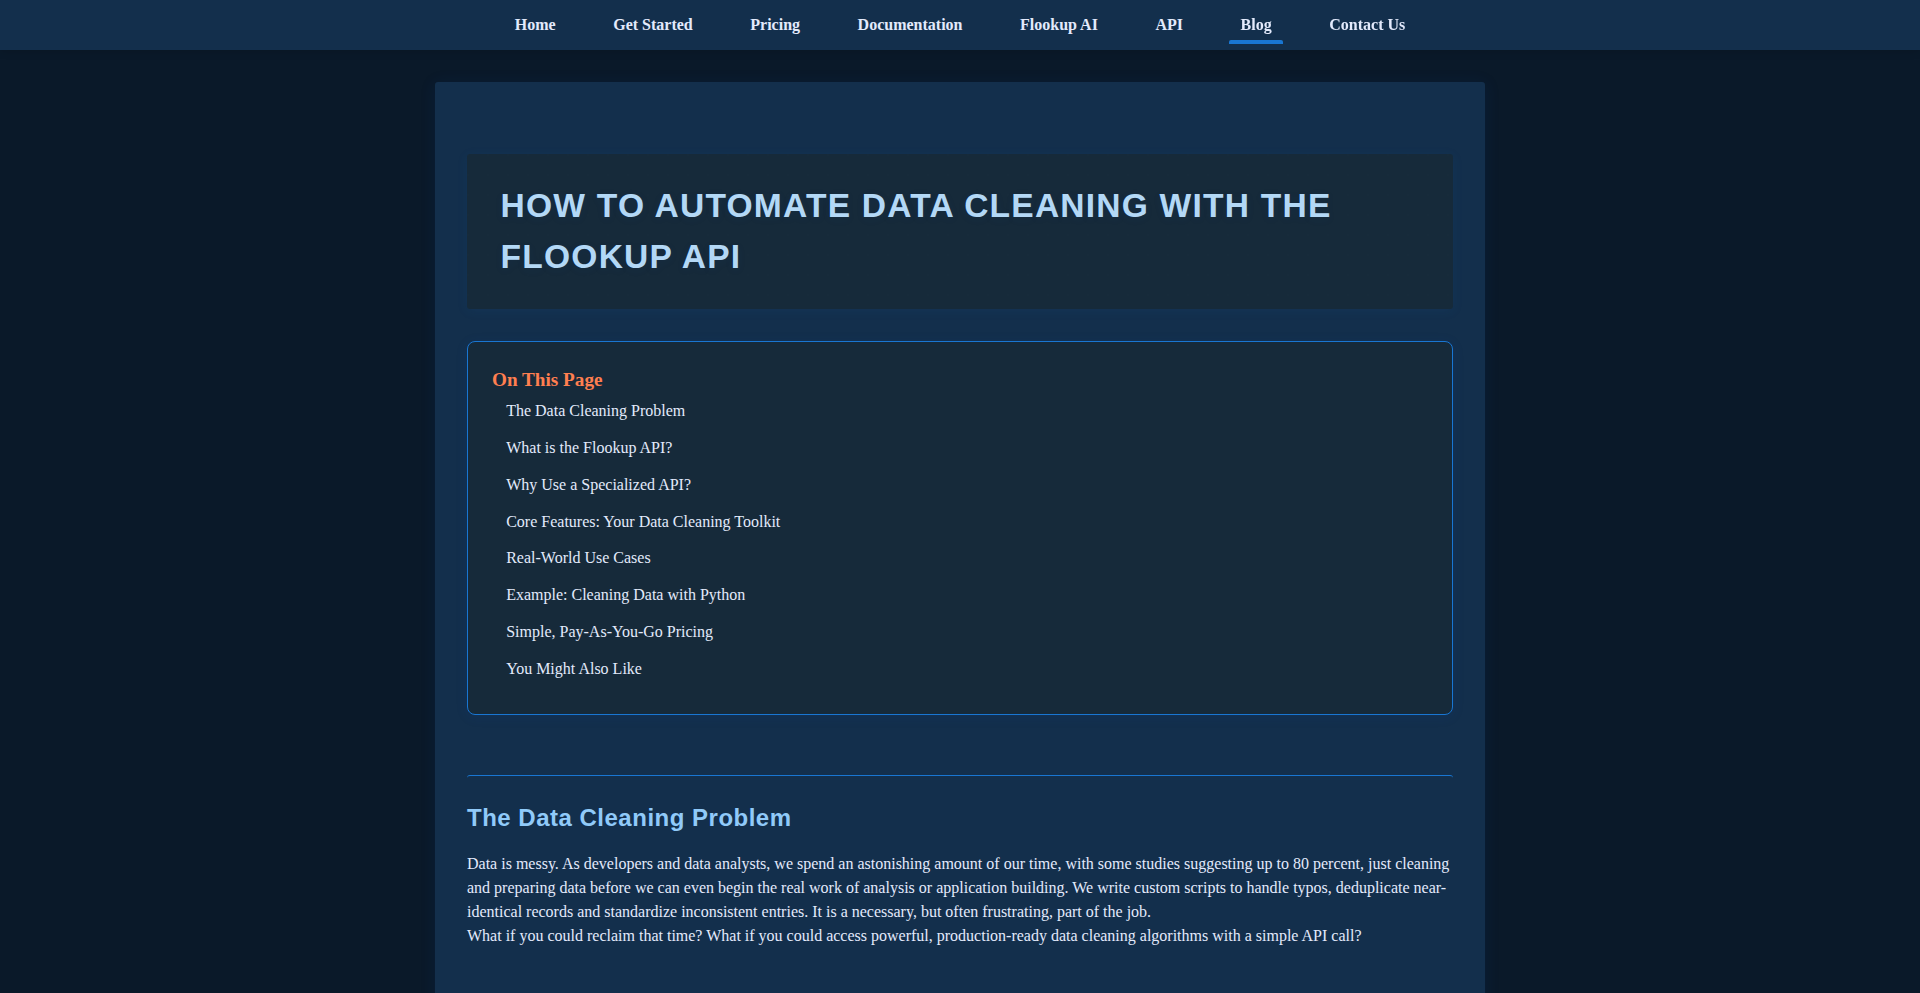
Task: Click The Data Cleaning Problem section heading
Action: click(x=629, y=818)
